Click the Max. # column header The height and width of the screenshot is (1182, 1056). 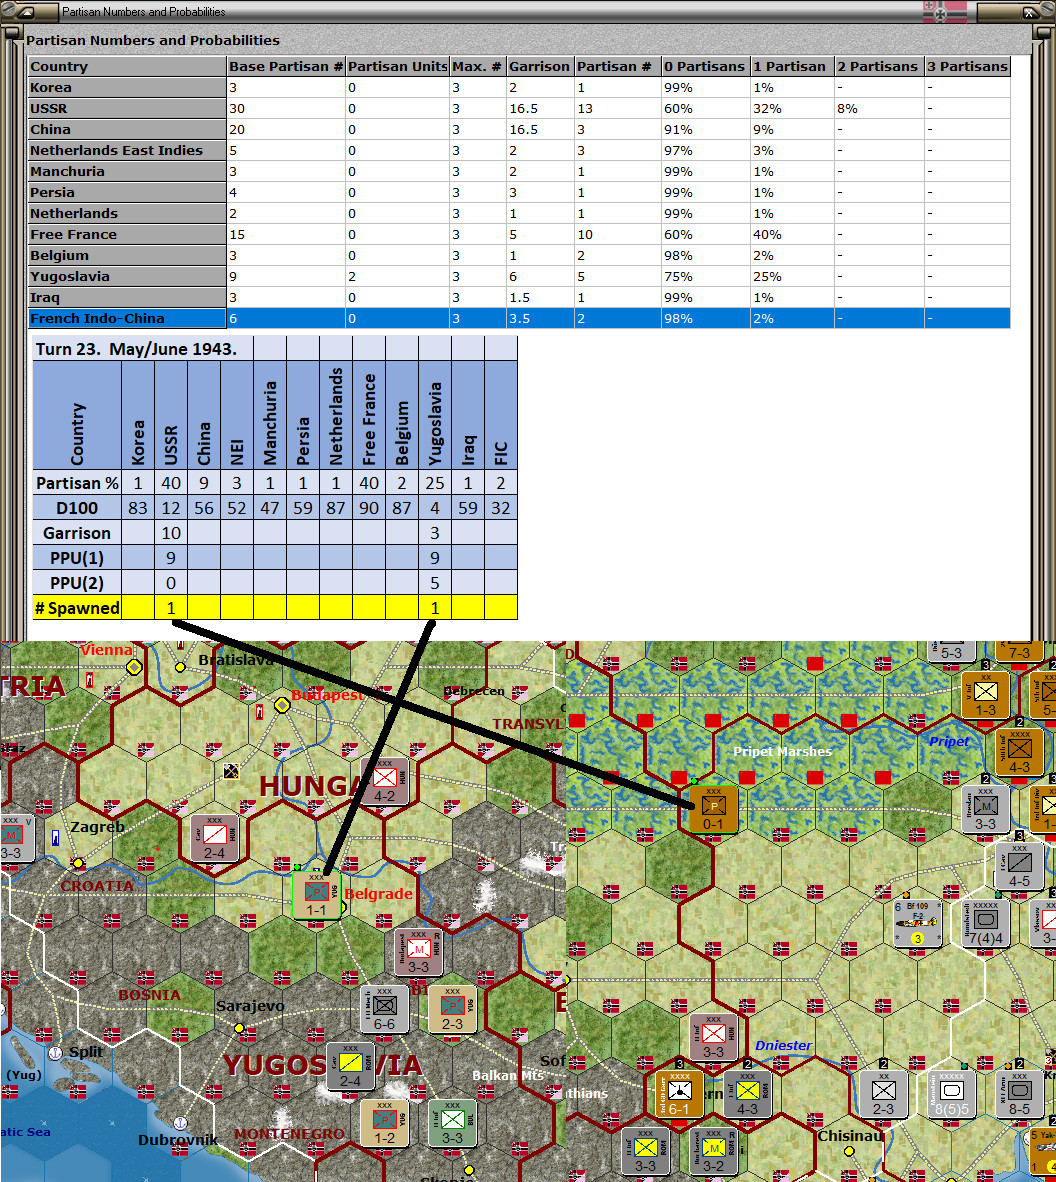pyautogui.click(x=478, y=66)
